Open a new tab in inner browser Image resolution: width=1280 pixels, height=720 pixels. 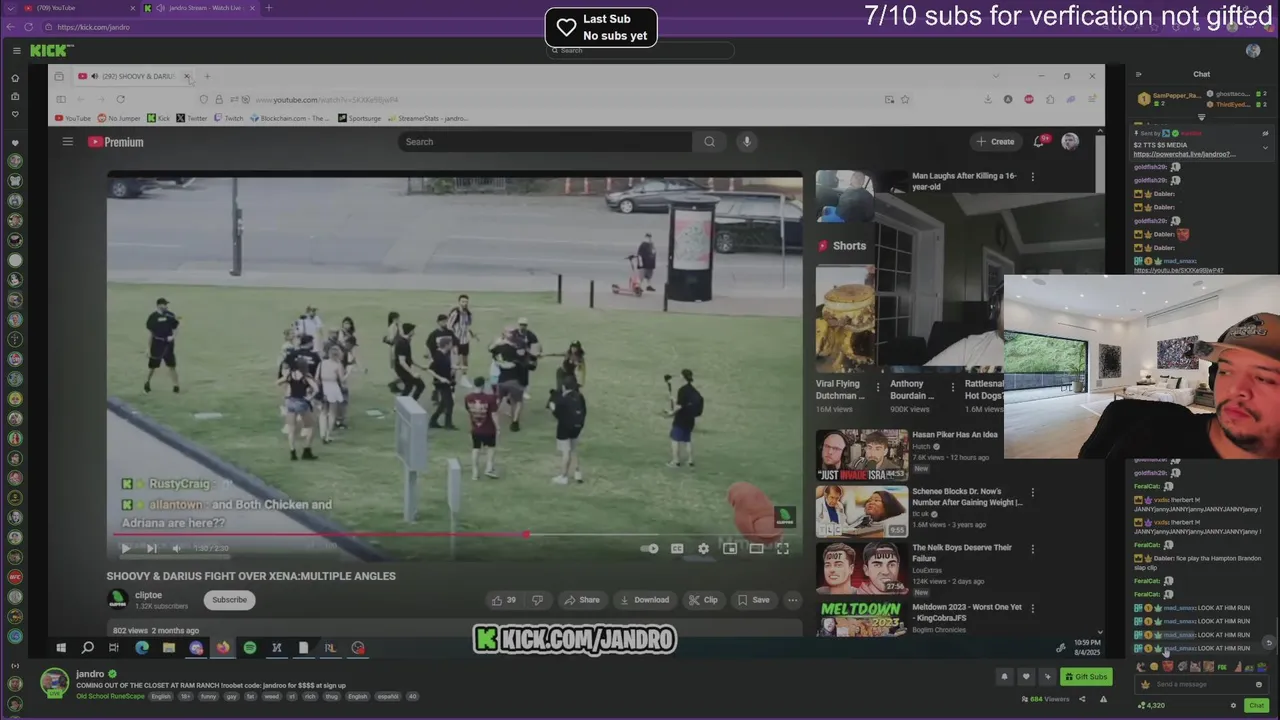207,76
